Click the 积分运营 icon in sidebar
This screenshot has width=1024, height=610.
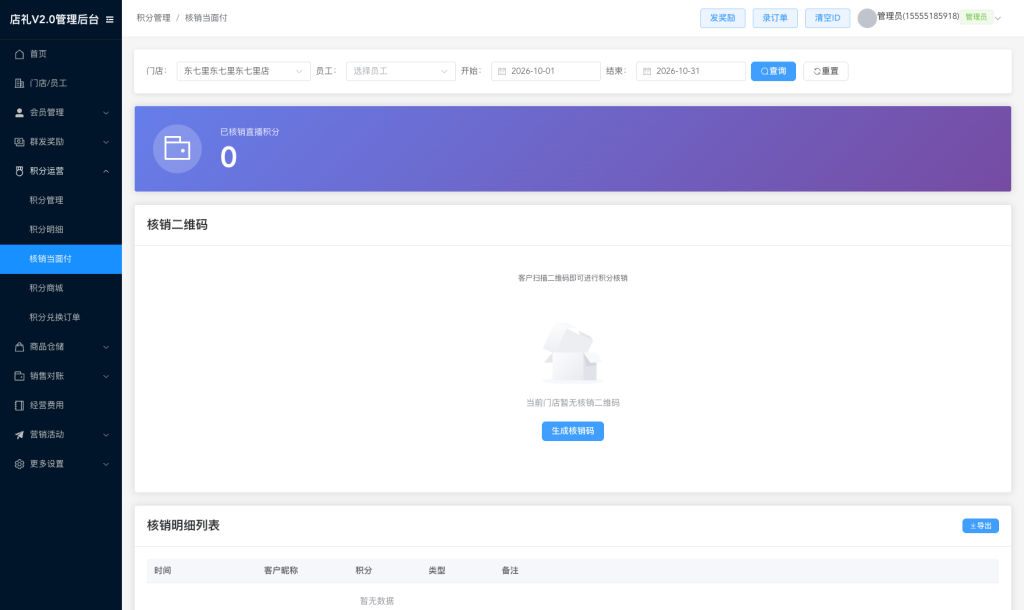pyautogui.click(x=20, y=171)
